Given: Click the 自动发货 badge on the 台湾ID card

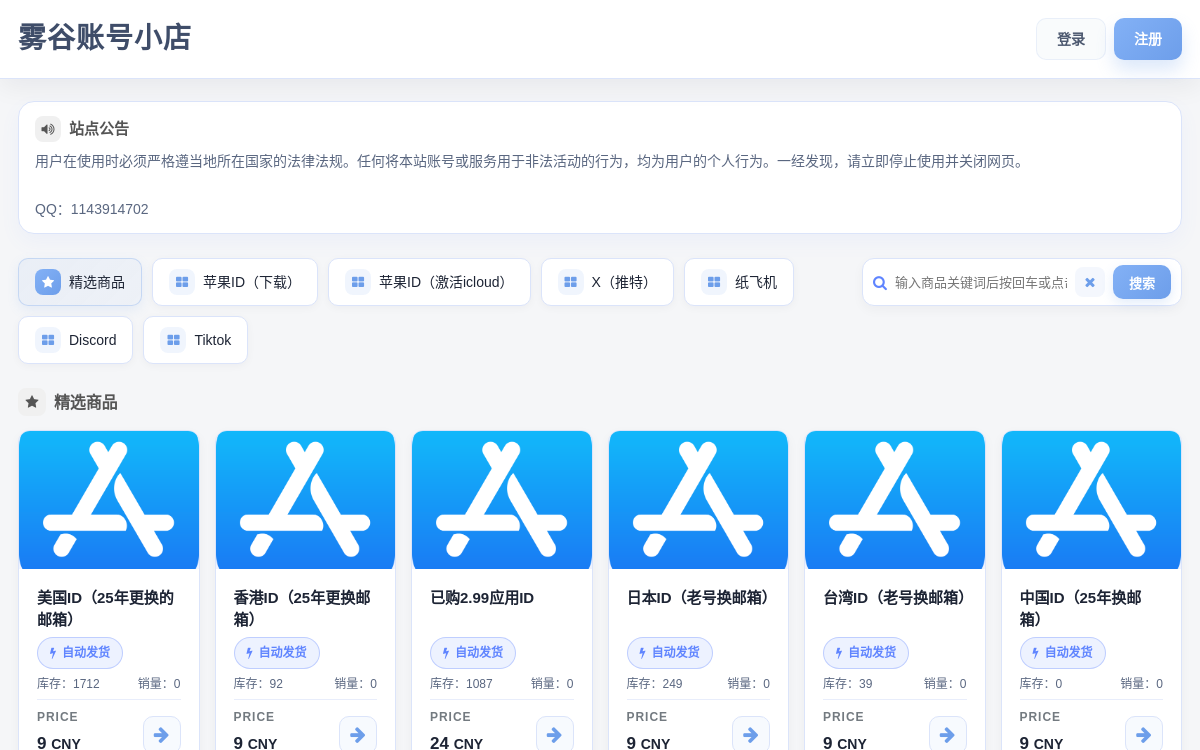Looking at the screenshot, I should (x=866, y=653).
